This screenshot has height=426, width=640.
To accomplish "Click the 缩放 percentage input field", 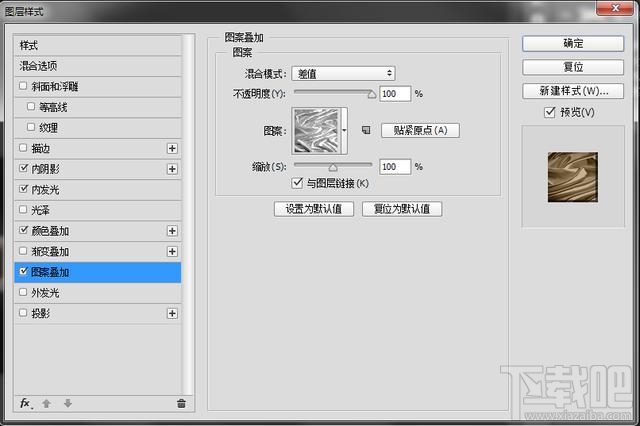I will (x=395, y=166).
